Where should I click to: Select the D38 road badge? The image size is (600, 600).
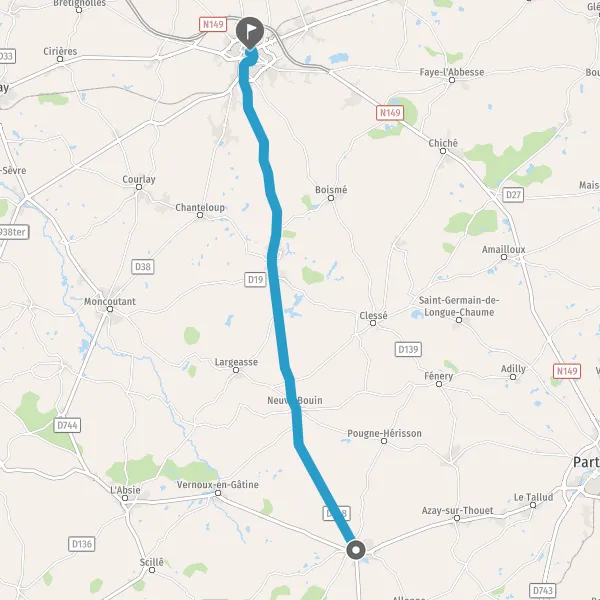143,267
